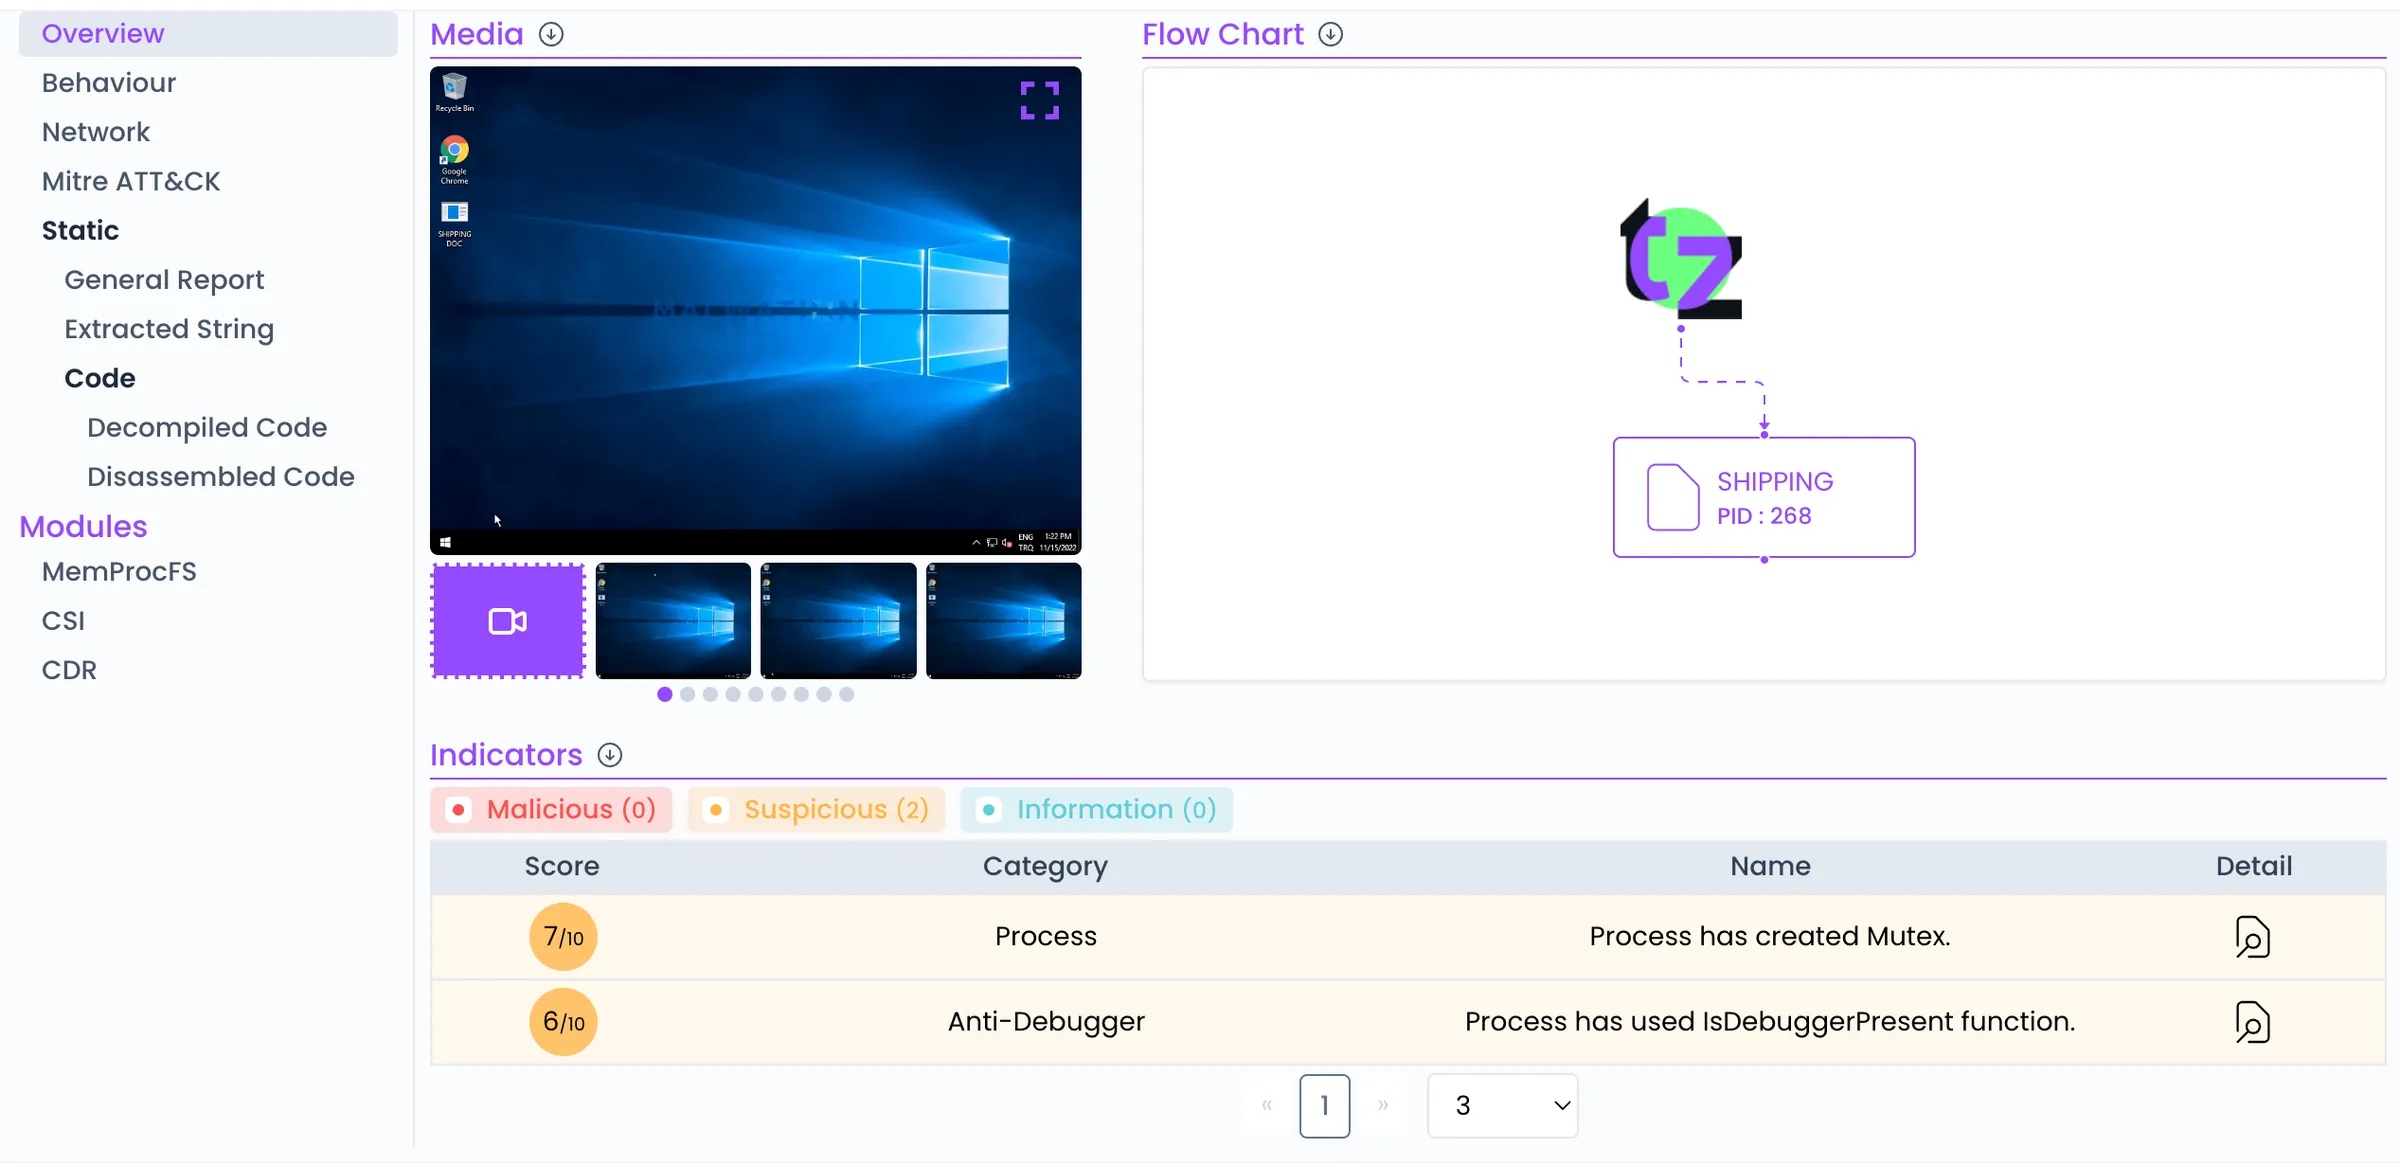Open the screenshot in fullscreen
The image size is (2400, 1167).
[x=1040, y=99]
